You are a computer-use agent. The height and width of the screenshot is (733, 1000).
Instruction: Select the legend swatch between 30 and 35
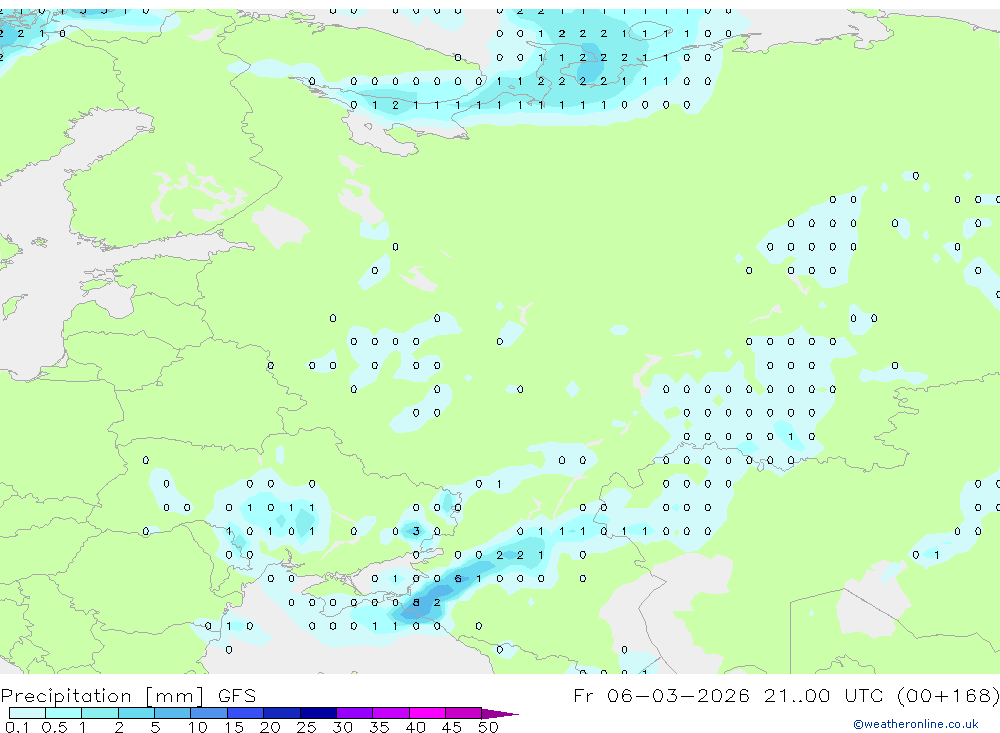355,713
